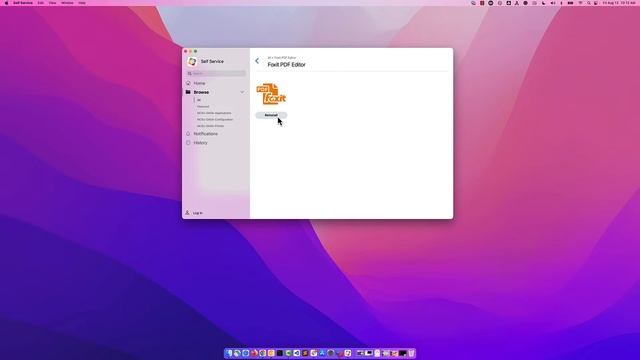The width and height of the screenshot is (640, 360).
Task: Open the Help menu in menu bar
Action: 82,3
